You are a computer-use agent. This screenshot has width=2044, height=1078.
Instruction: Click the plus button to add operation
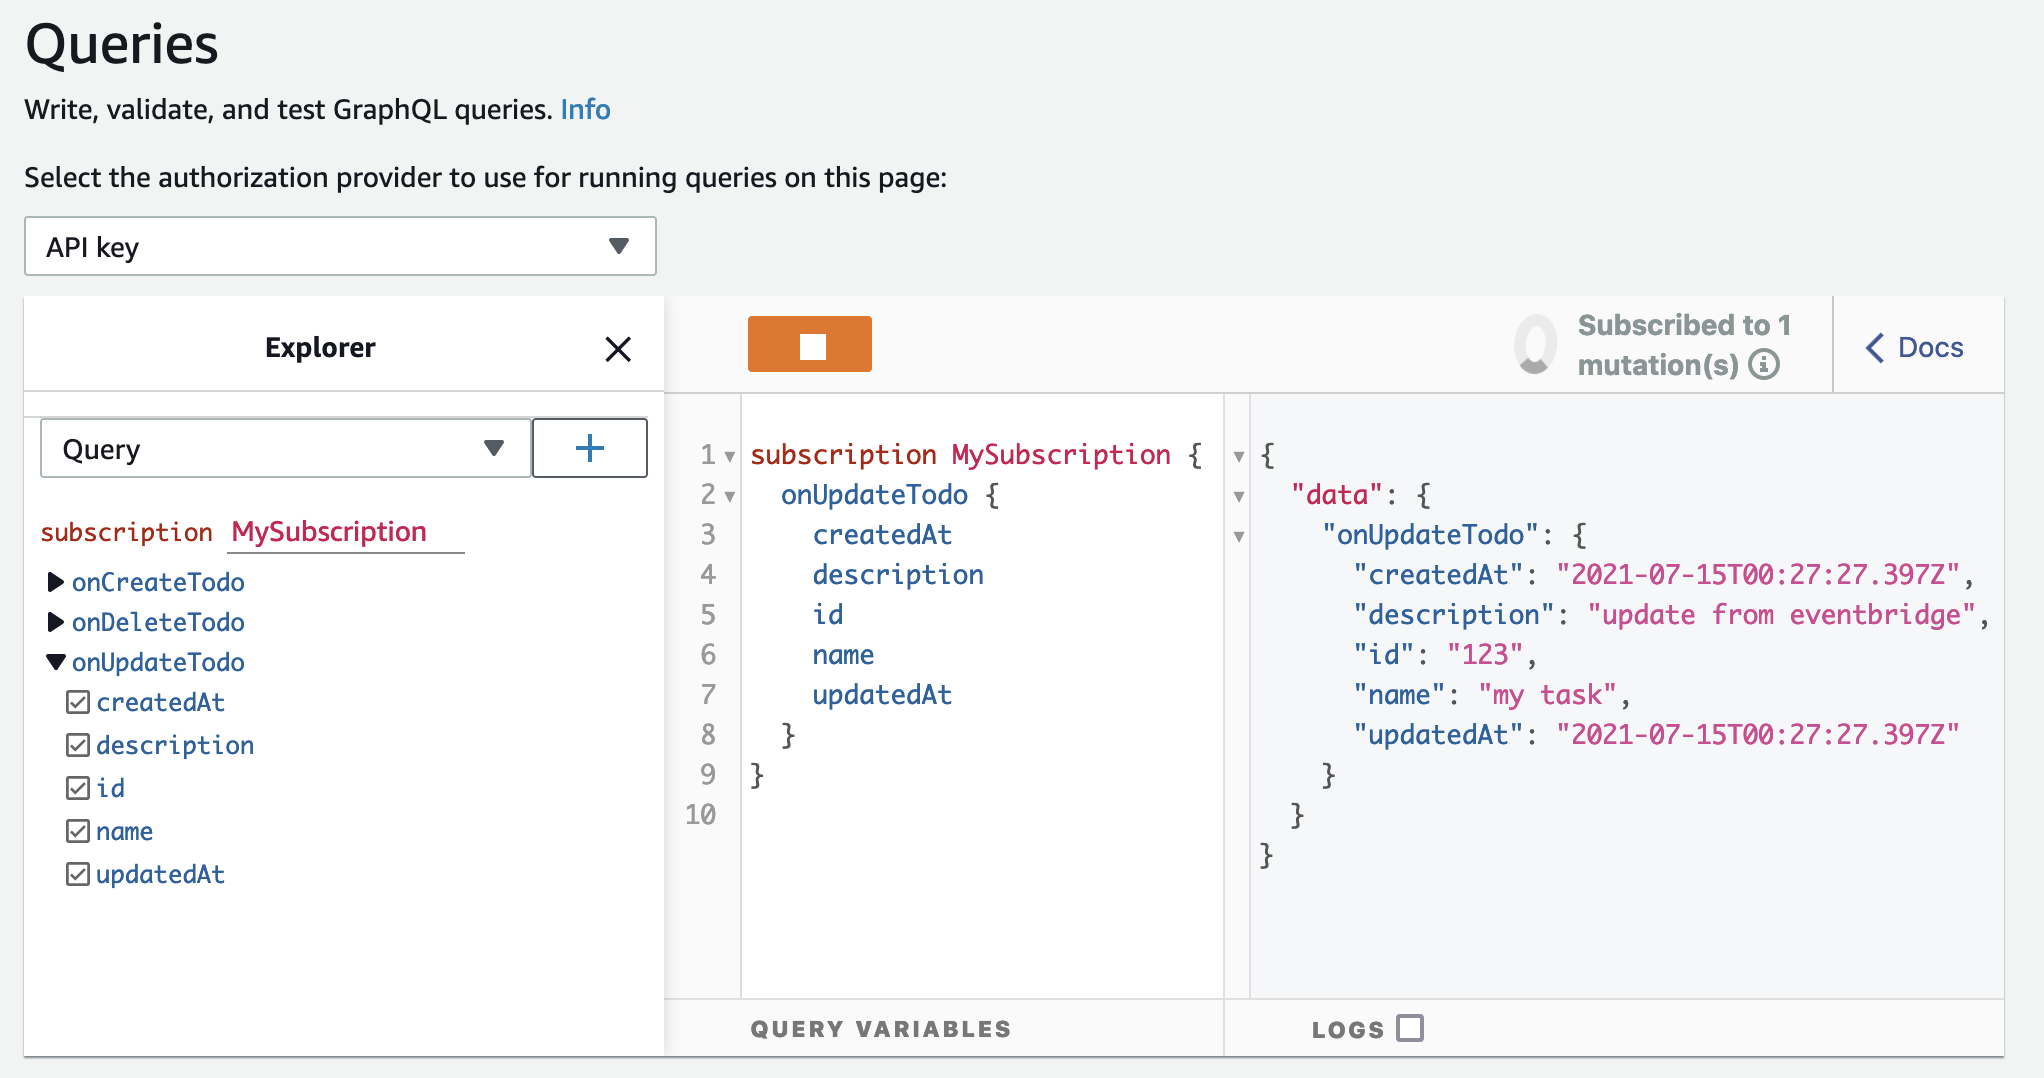point(590,448)
